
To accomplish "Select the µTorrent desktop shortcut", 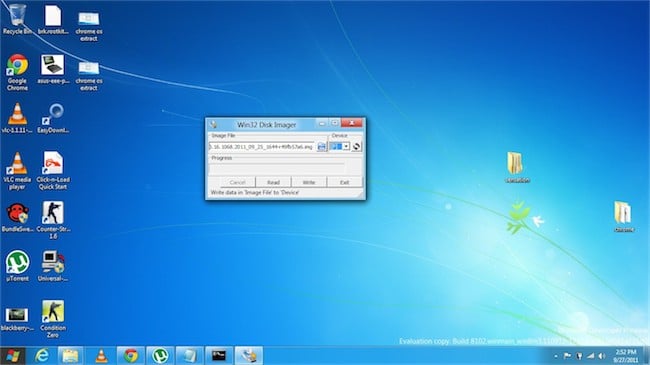I will (x=17, y=266).
